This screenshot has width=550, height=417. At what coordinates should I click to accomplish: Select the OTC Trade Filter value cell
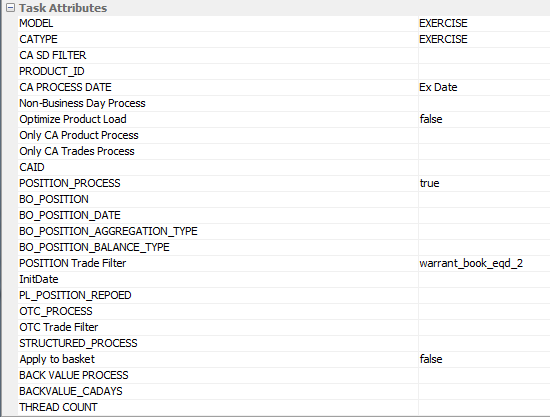(x=484, y=327)
